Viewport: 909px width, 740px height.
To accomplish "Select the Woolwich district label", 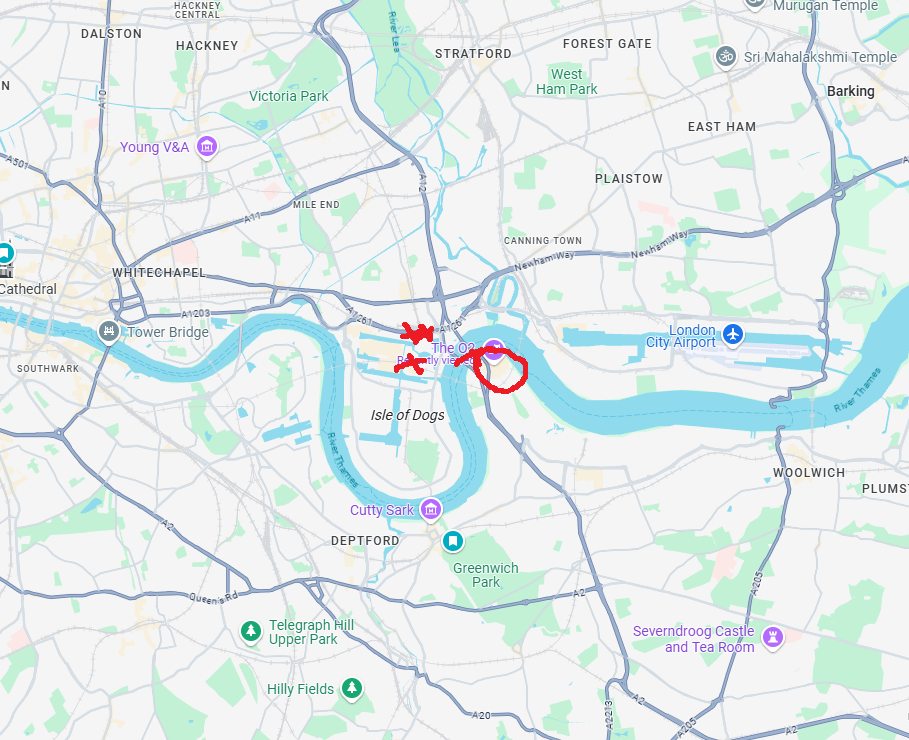I will 809,473.
